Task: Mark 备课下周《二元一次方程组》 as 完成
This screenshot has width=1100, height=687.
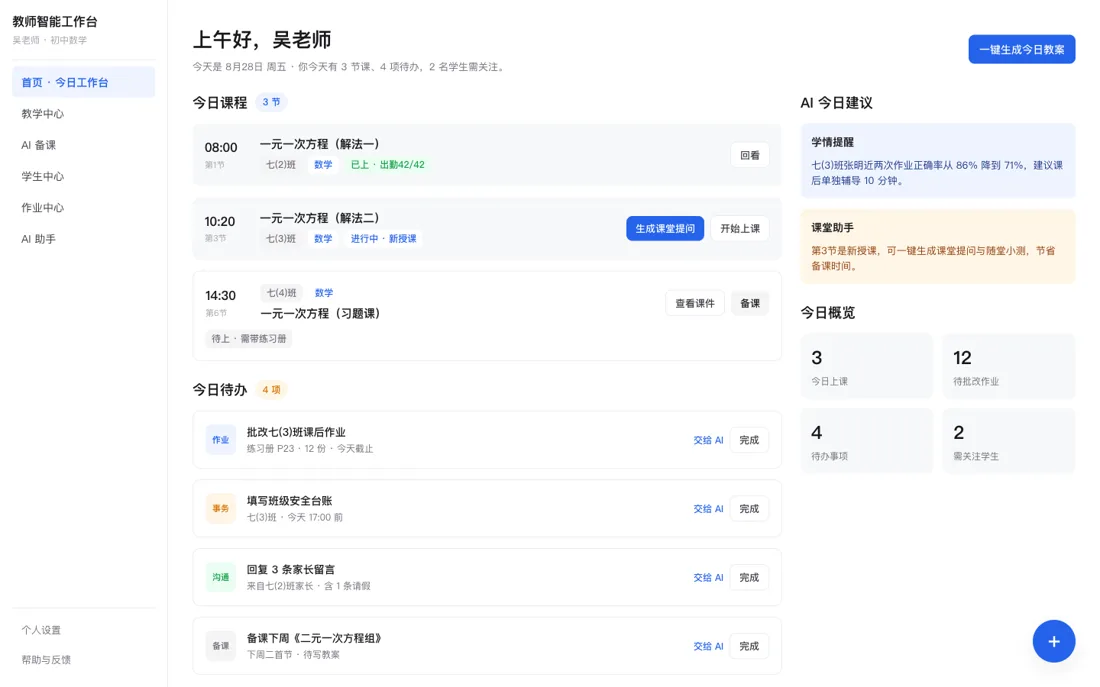Action: tap(749, 646)
